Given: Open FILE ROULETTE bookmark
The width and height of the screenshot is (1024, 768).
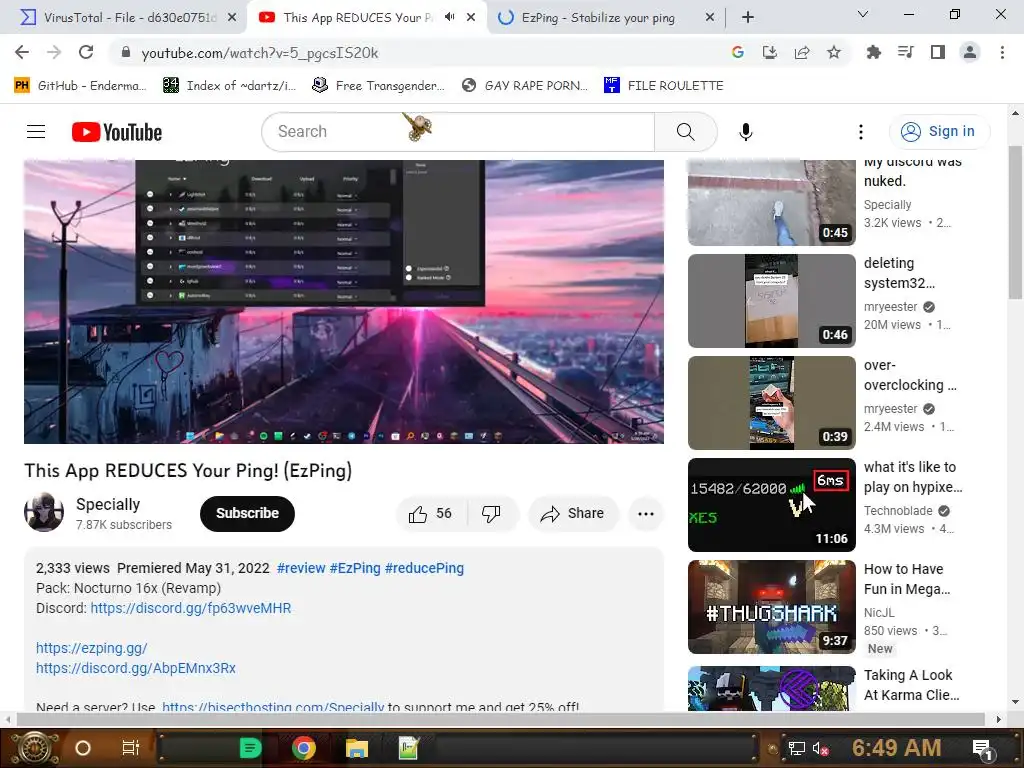Looking at the screenshot, I should [664, 86].
